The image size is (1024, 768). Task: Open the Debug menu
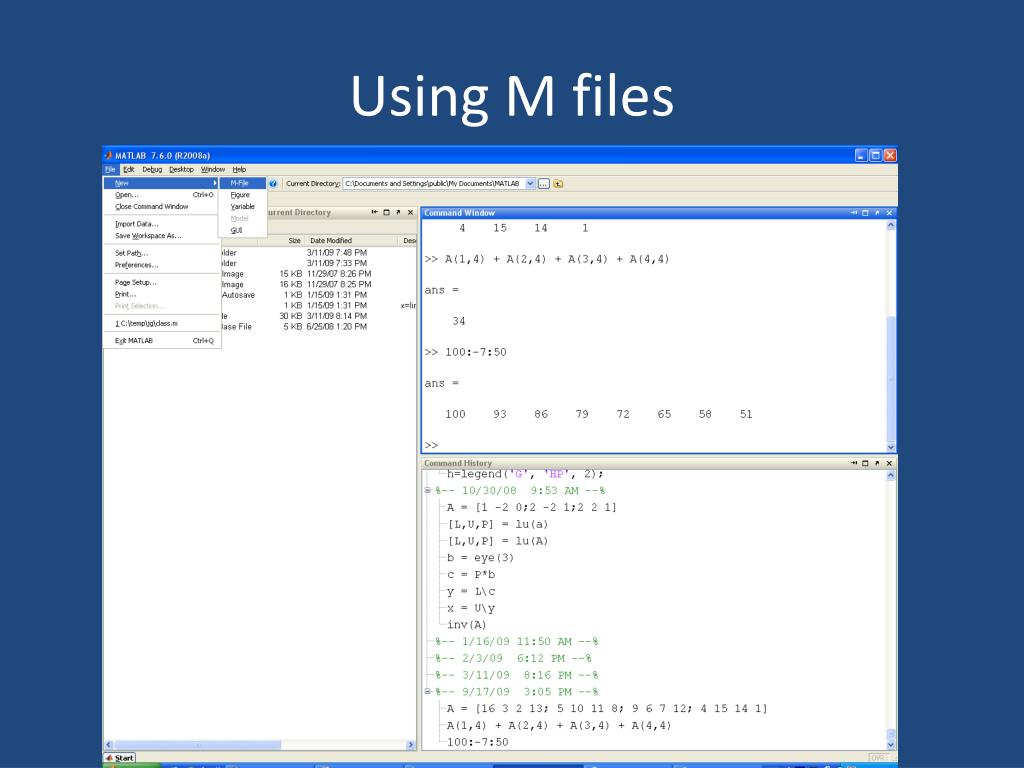point(152,170)
